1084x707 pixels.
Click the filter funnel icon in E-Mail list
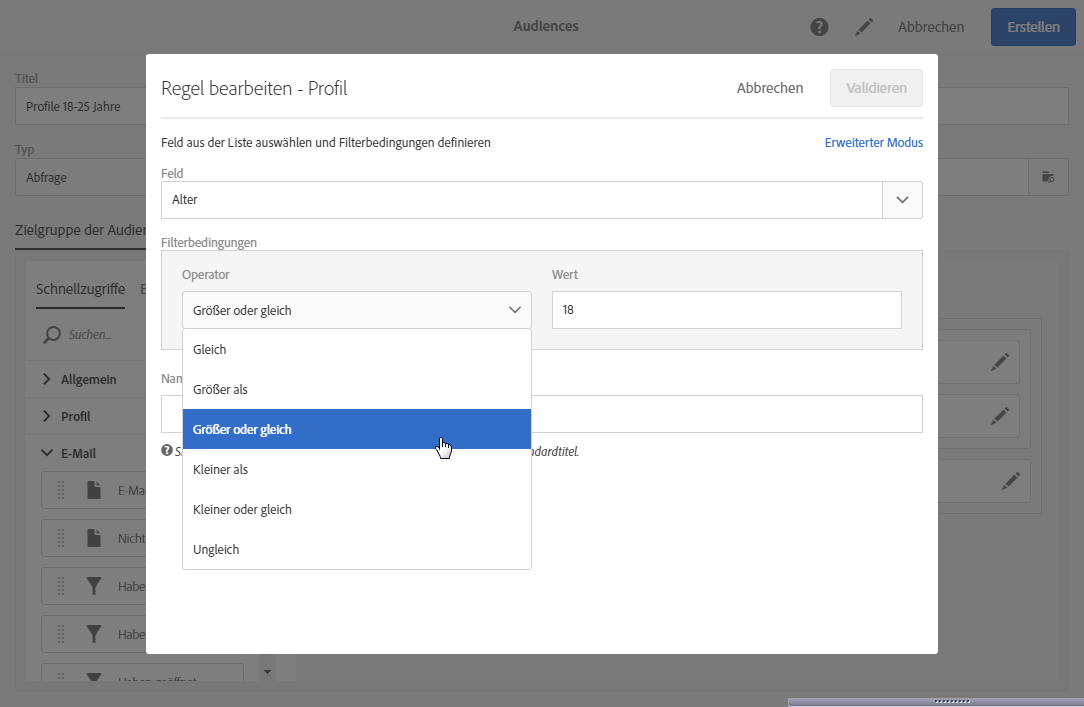point(94,587)
